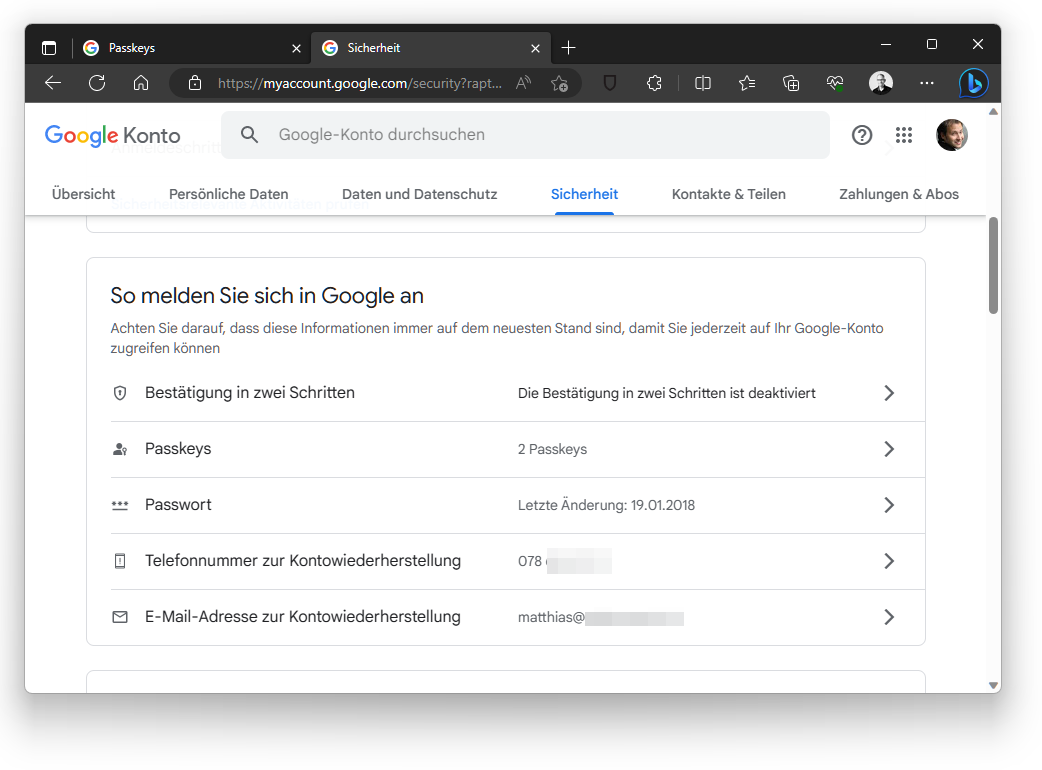The height and width of the screenshot is (770, 1042).
Task: Select the Sicherheit browser tab
Action: click(431, 48)
